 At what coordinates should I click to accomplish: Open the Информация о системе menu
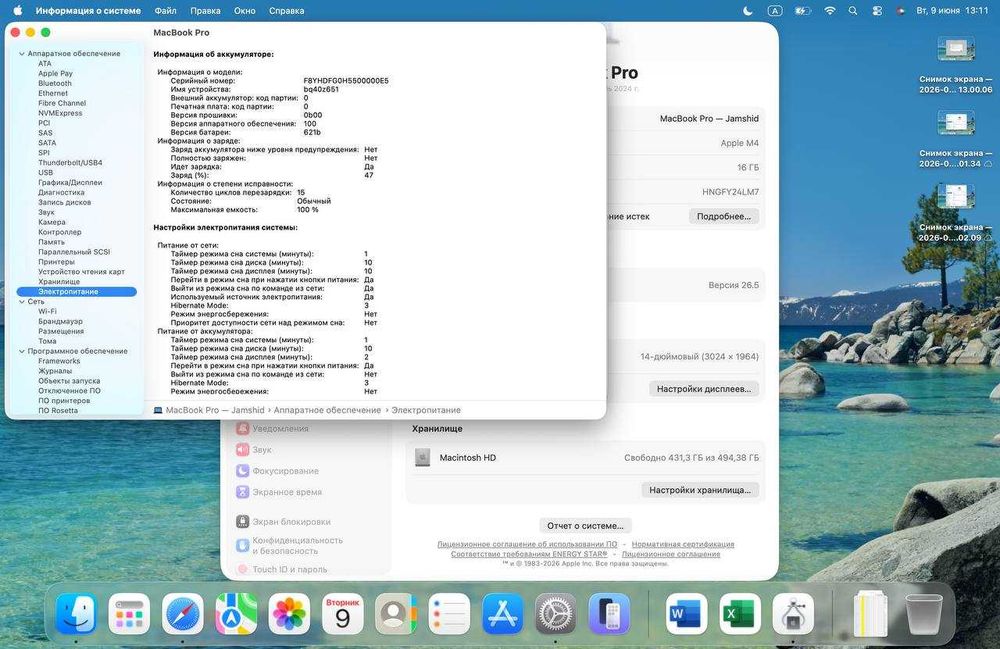88,11
